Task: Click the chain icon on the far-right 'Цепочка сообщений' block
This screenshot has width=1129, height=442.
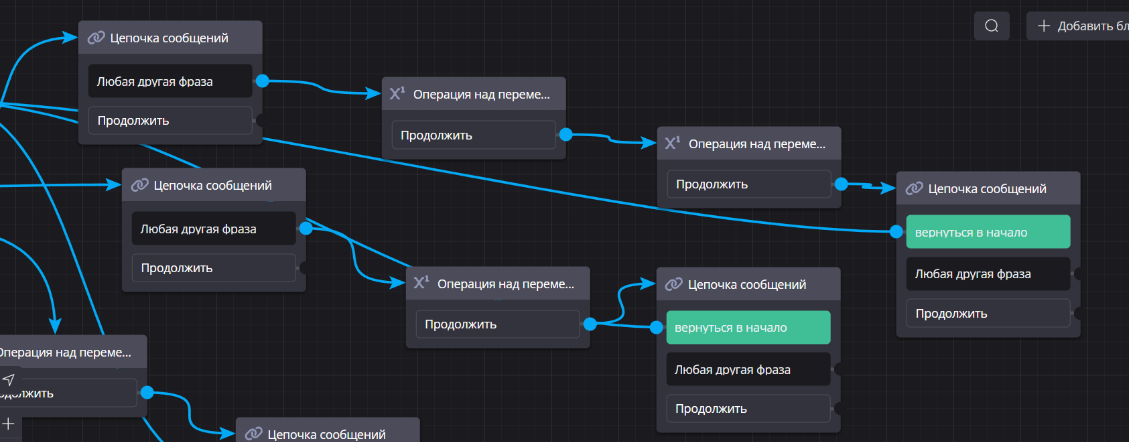Action: (x=914, y=188)
